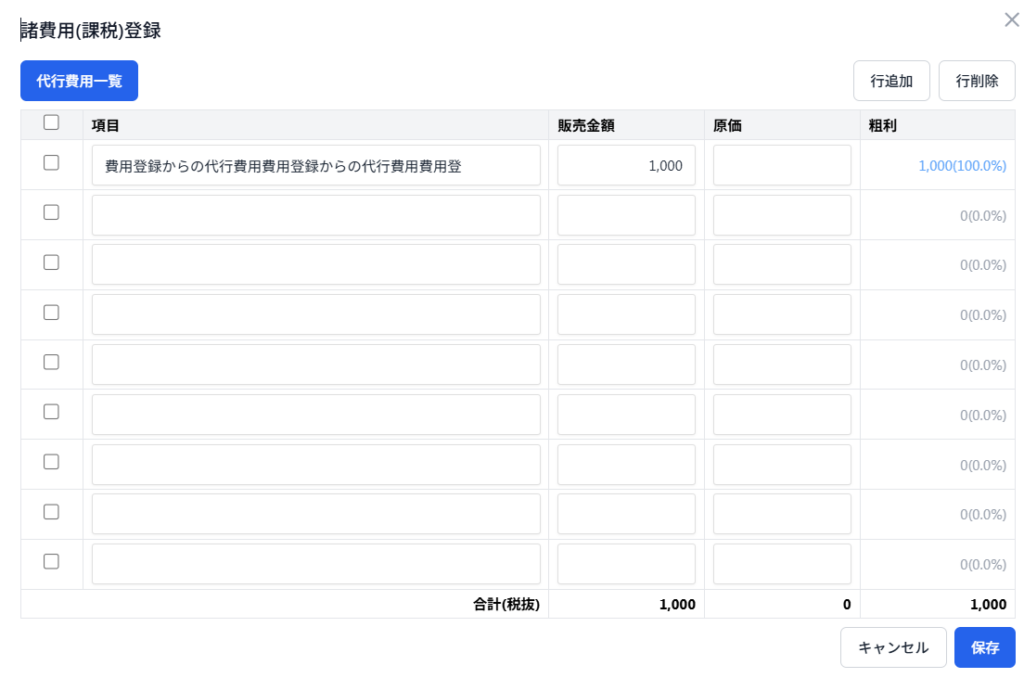Viewport: 1024px width, 678px height.
Task: Close the 諸費用(課税)登録 dialog with X
Action: (1011, 20)
